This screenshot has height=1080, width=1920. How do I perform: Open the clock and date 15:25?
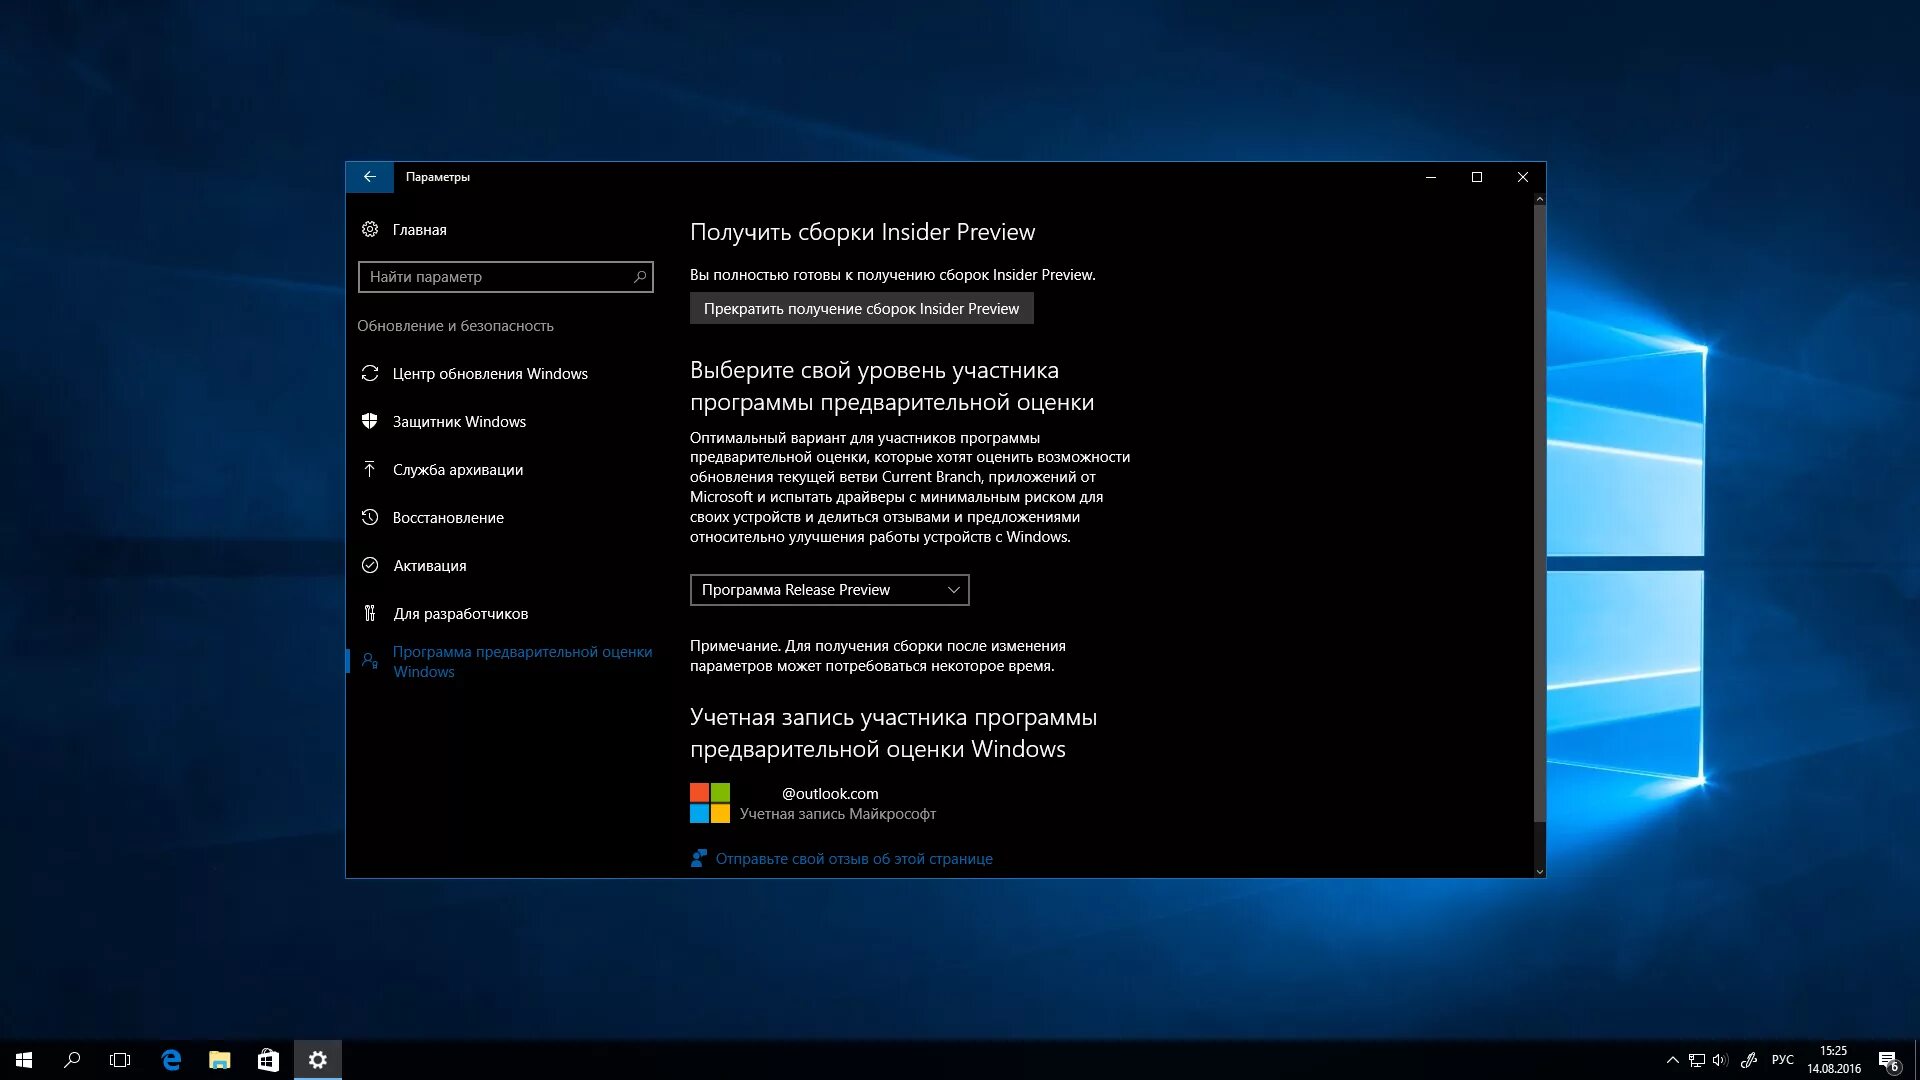[x=1834, y=1060]
